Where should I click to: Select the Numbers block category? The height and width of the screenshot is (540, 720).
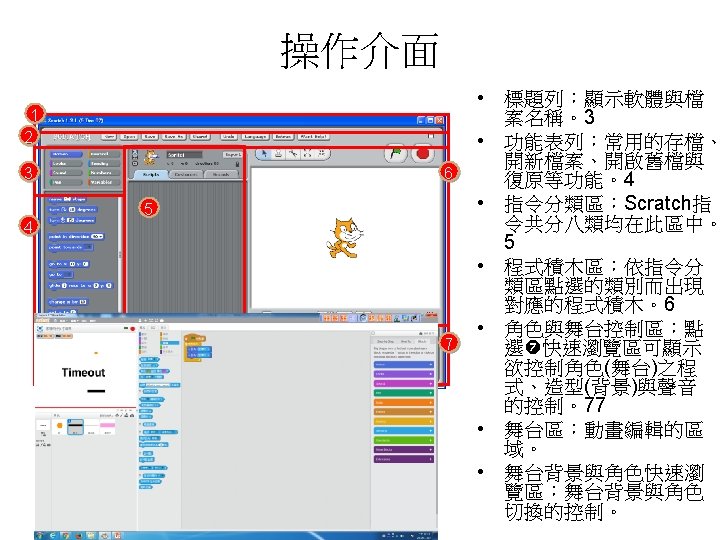pyautogui.click(x=104, y=173)
